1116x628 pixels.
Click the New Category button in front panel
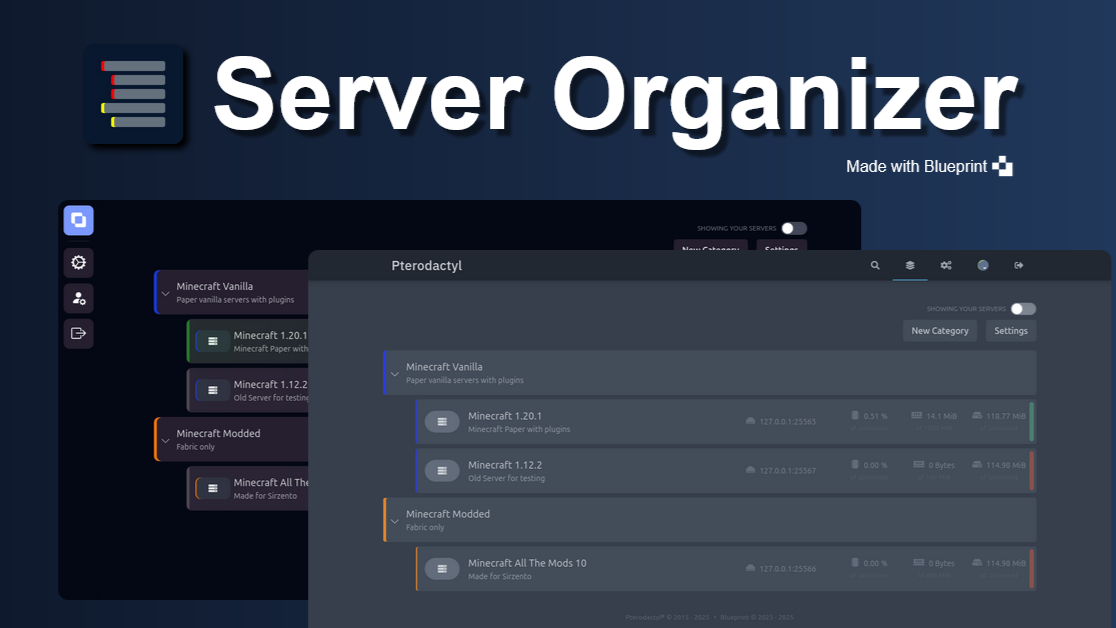[940, 331]
